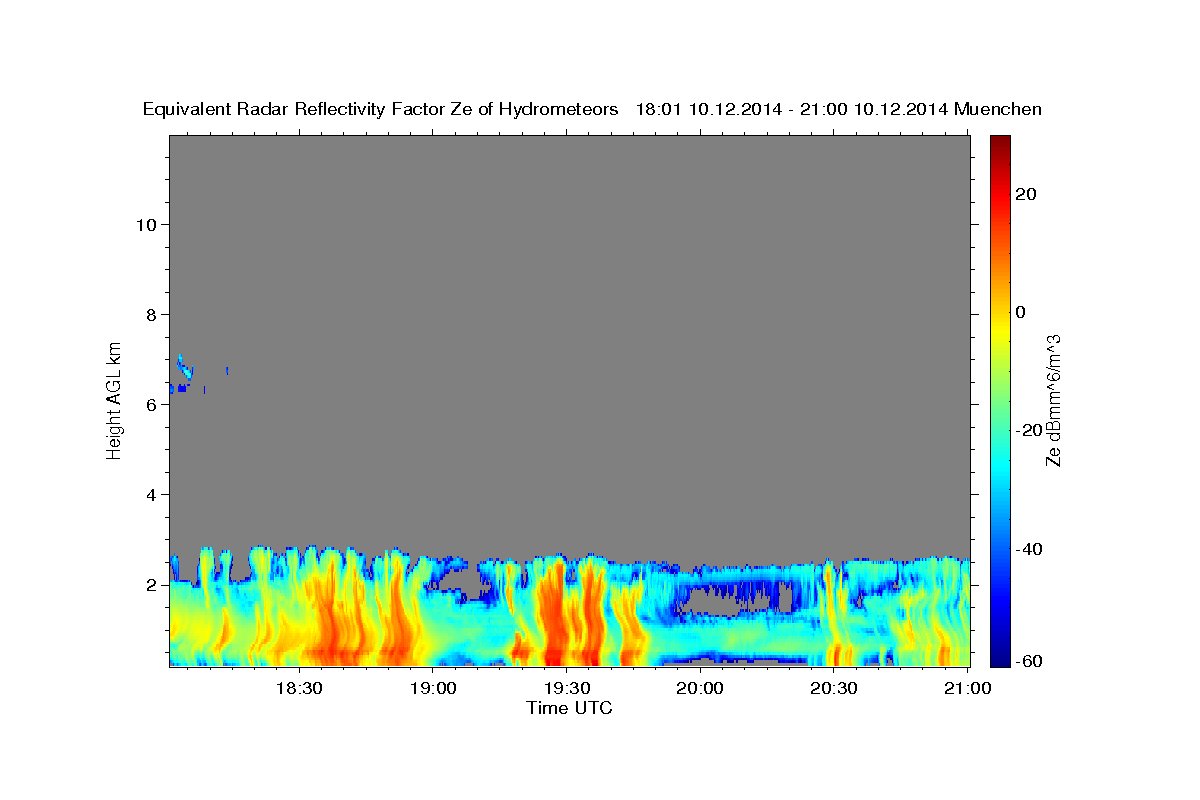Viewport: 1200px width, 800px height.
Task: Click the height tick label '8'
Action: point(149,315)
